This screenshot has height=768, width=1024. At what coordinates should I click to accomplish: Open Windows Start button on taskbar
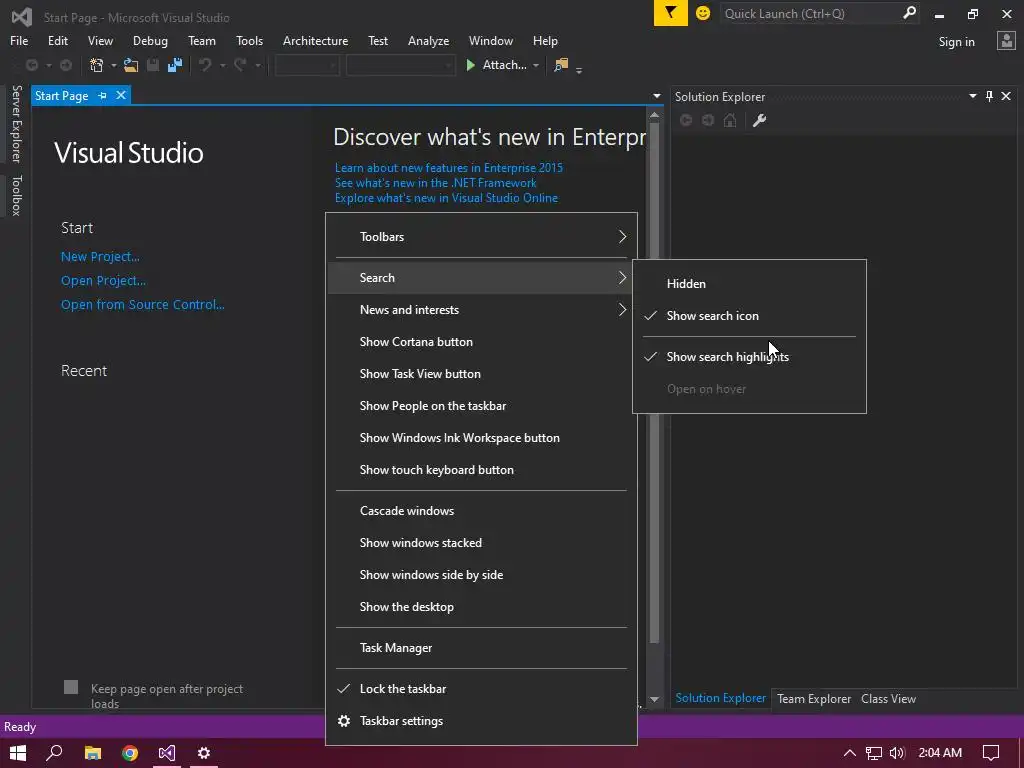tap(18, 753)
